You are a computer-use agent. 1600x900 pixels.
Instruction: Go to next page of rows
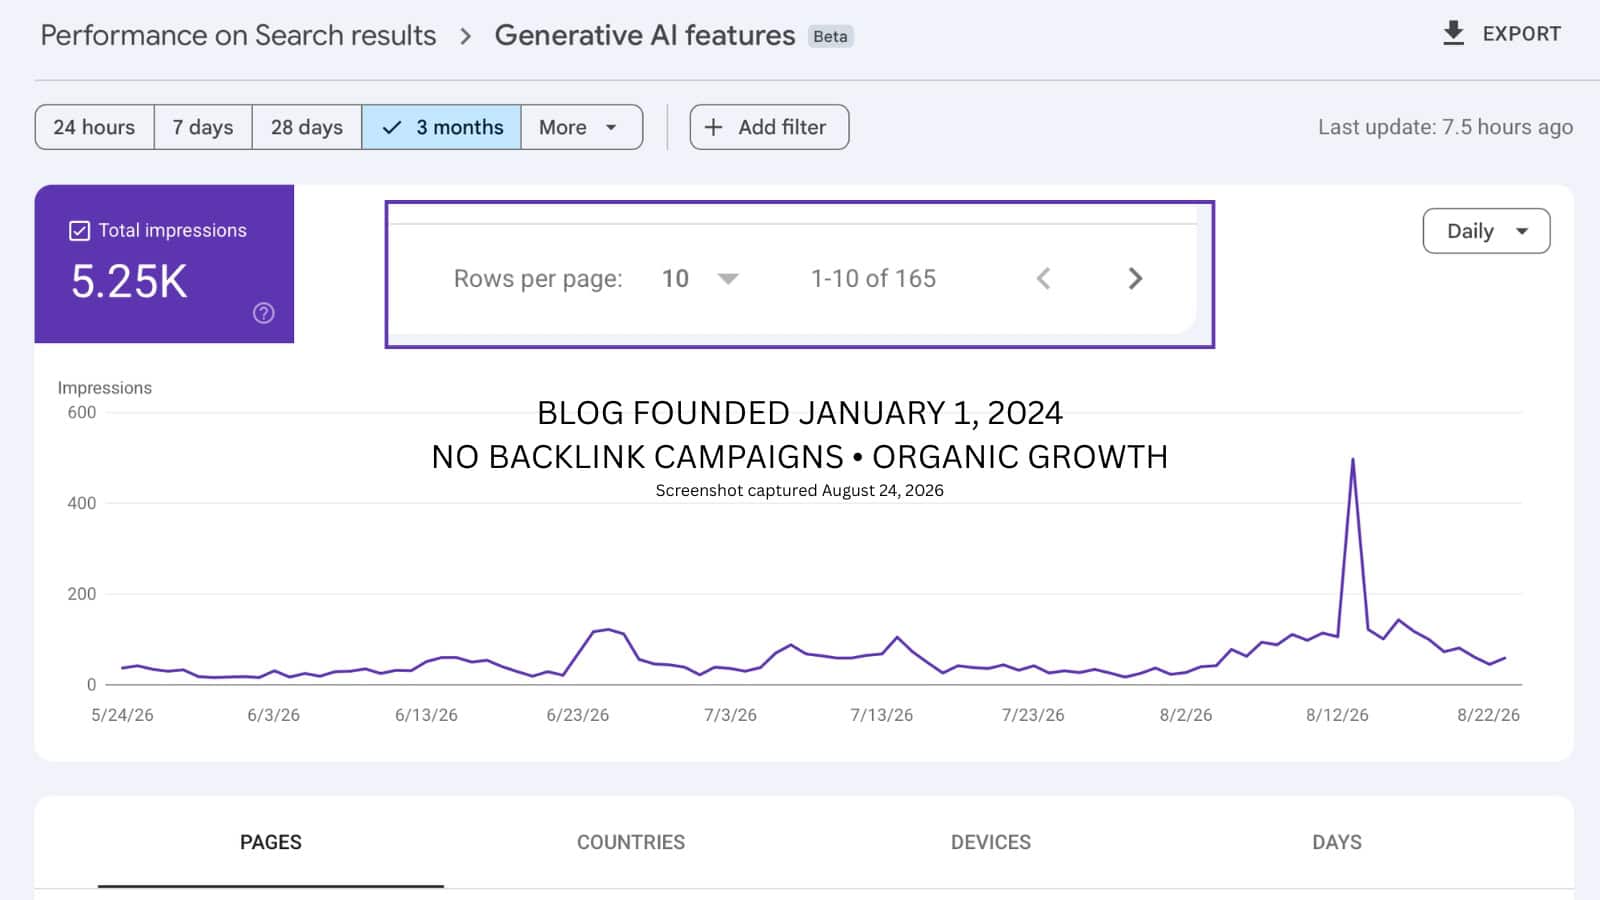1135,279
